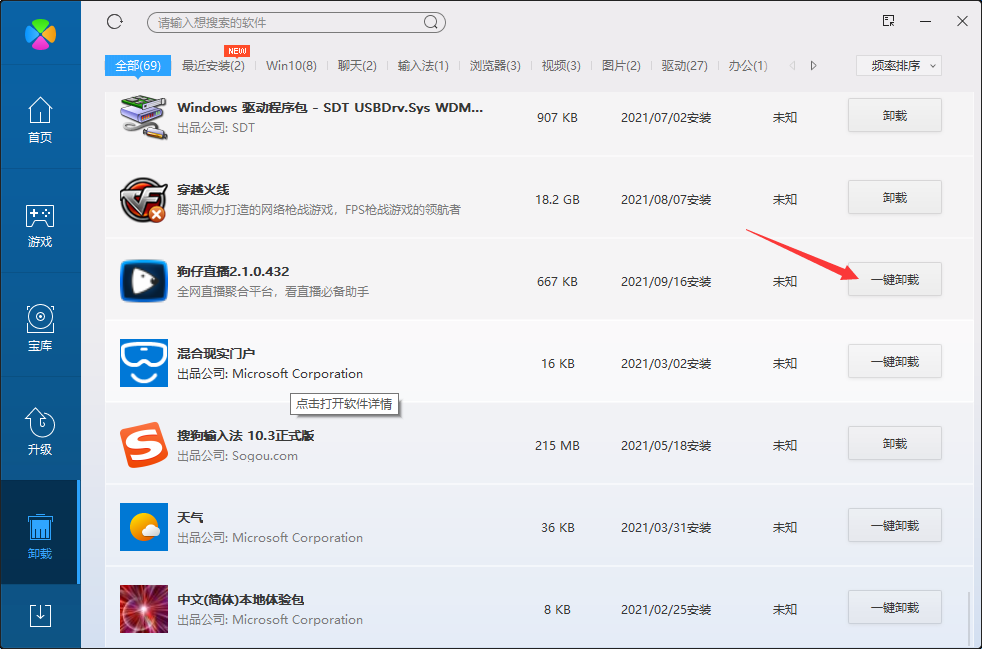Click the colorful app logo in sidebar
The width and height of the screenshot is (982, 649).
point(41,33)
